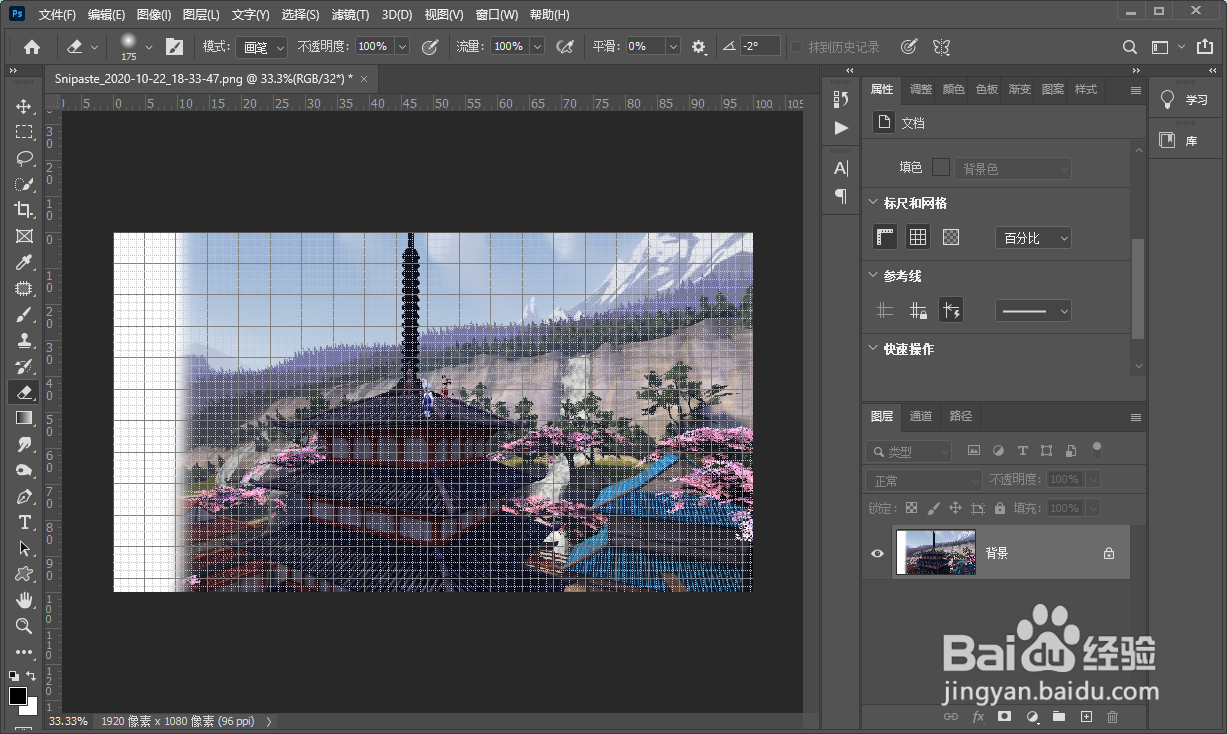Click the share export icon

click(1205, 46)
